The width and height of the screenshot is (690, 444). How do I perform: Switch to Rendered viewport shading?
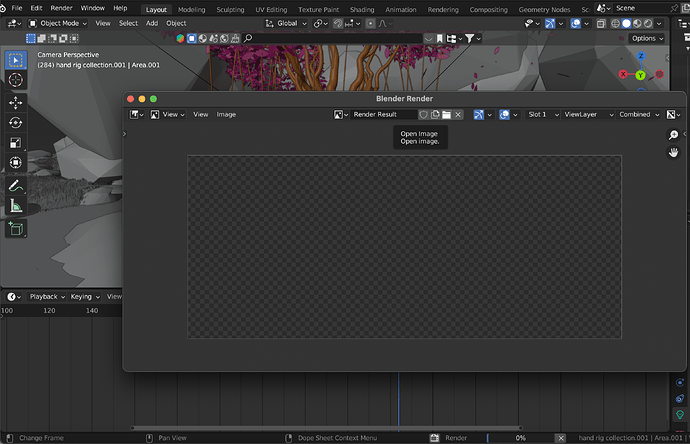pyautogui.click(x=648, y=23)
